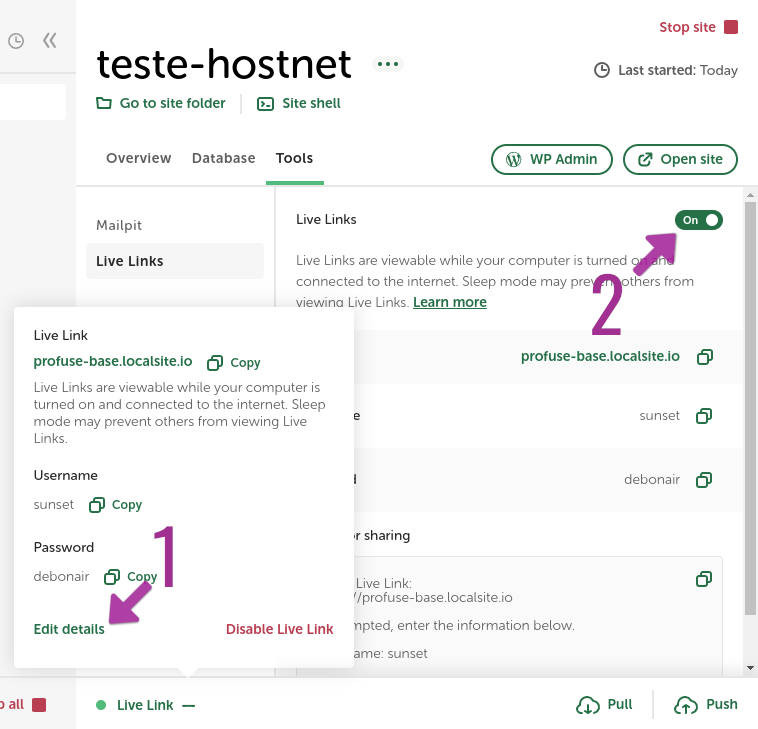The width and height of the screenshot is (758, 729).
Task: Select Mailpit in the tools list
Action: tap(119, 225)
